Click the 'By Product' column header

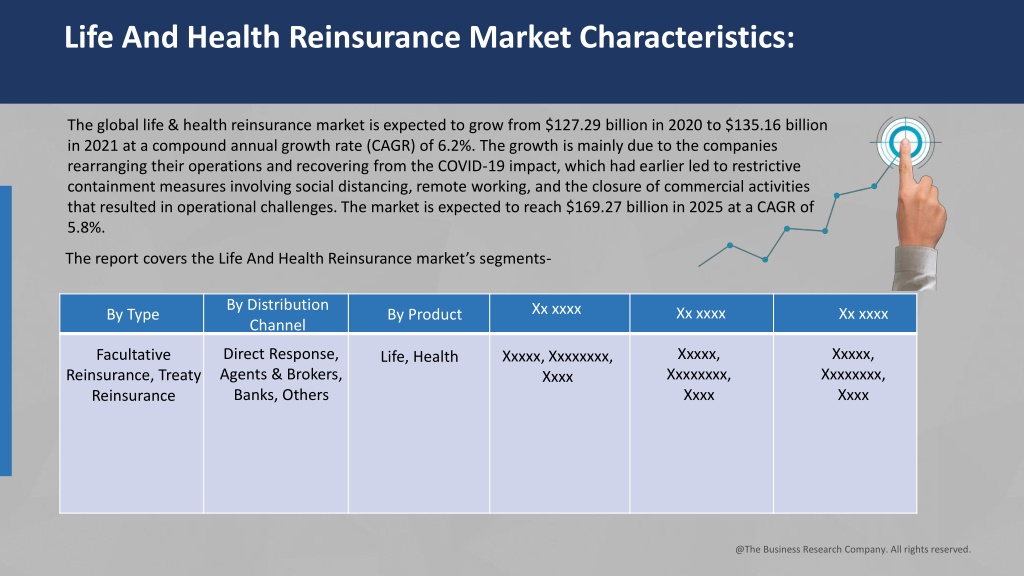pyautogui.click(x=419, y=314)
